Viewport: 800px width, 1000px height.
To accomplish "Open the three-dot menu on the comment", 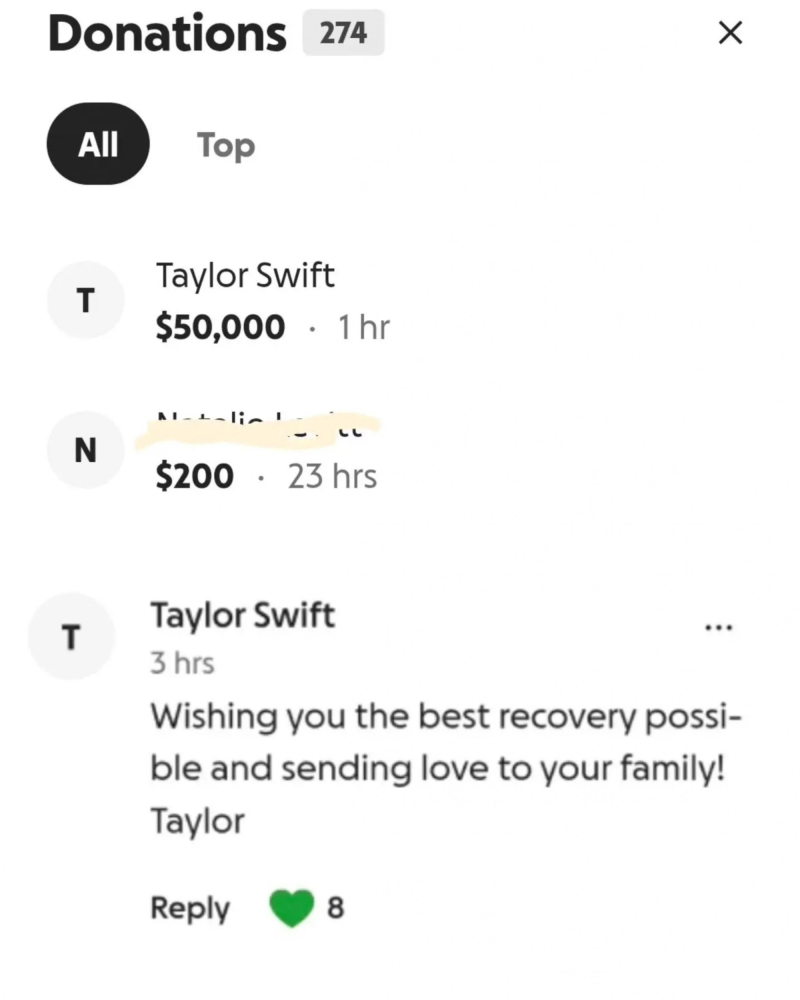I will (719, 628).
